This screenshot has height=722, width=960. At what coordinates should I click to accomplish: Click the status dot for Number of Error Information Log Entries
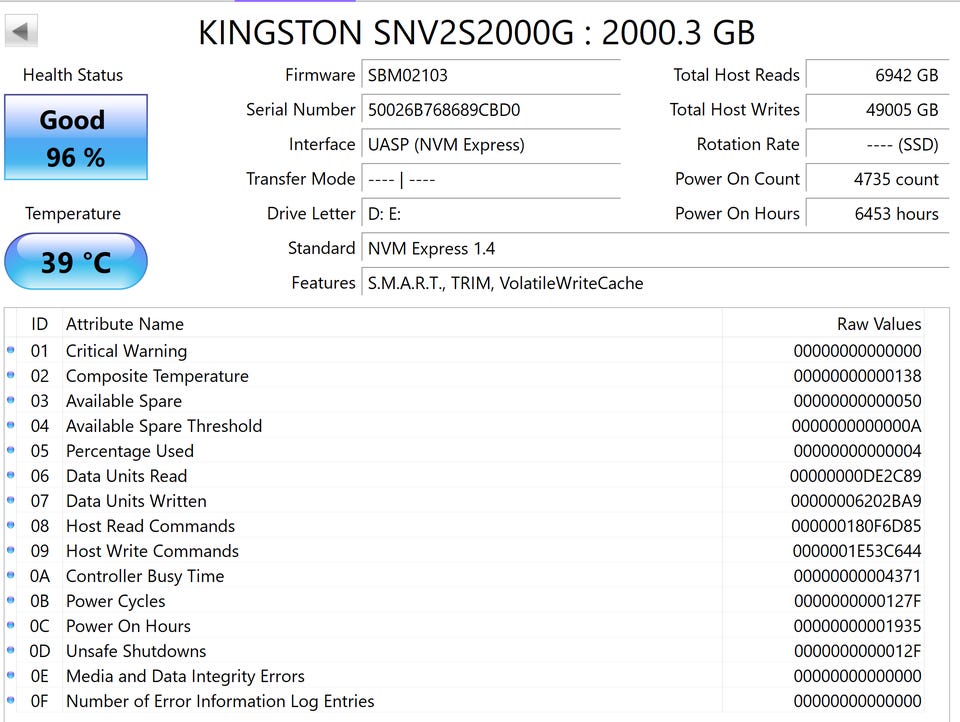[10, 700]
